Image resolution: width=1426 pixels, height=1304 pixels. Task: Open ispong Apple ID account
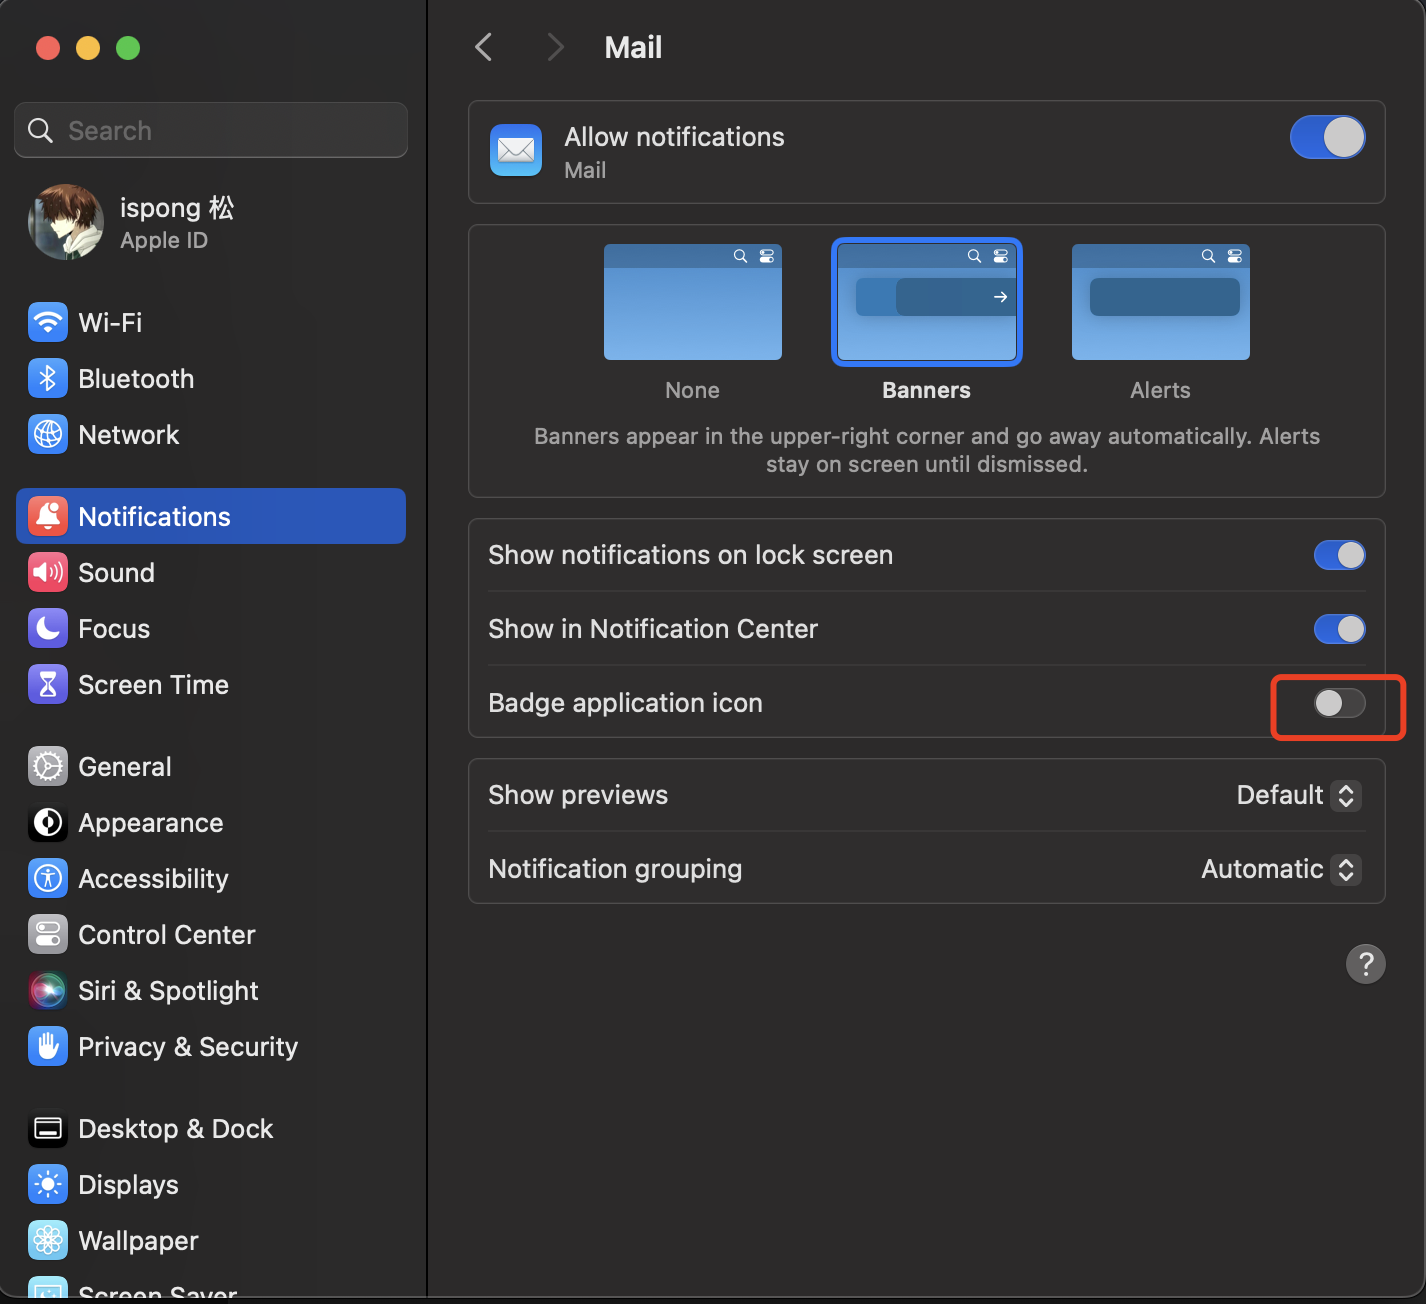211,222
